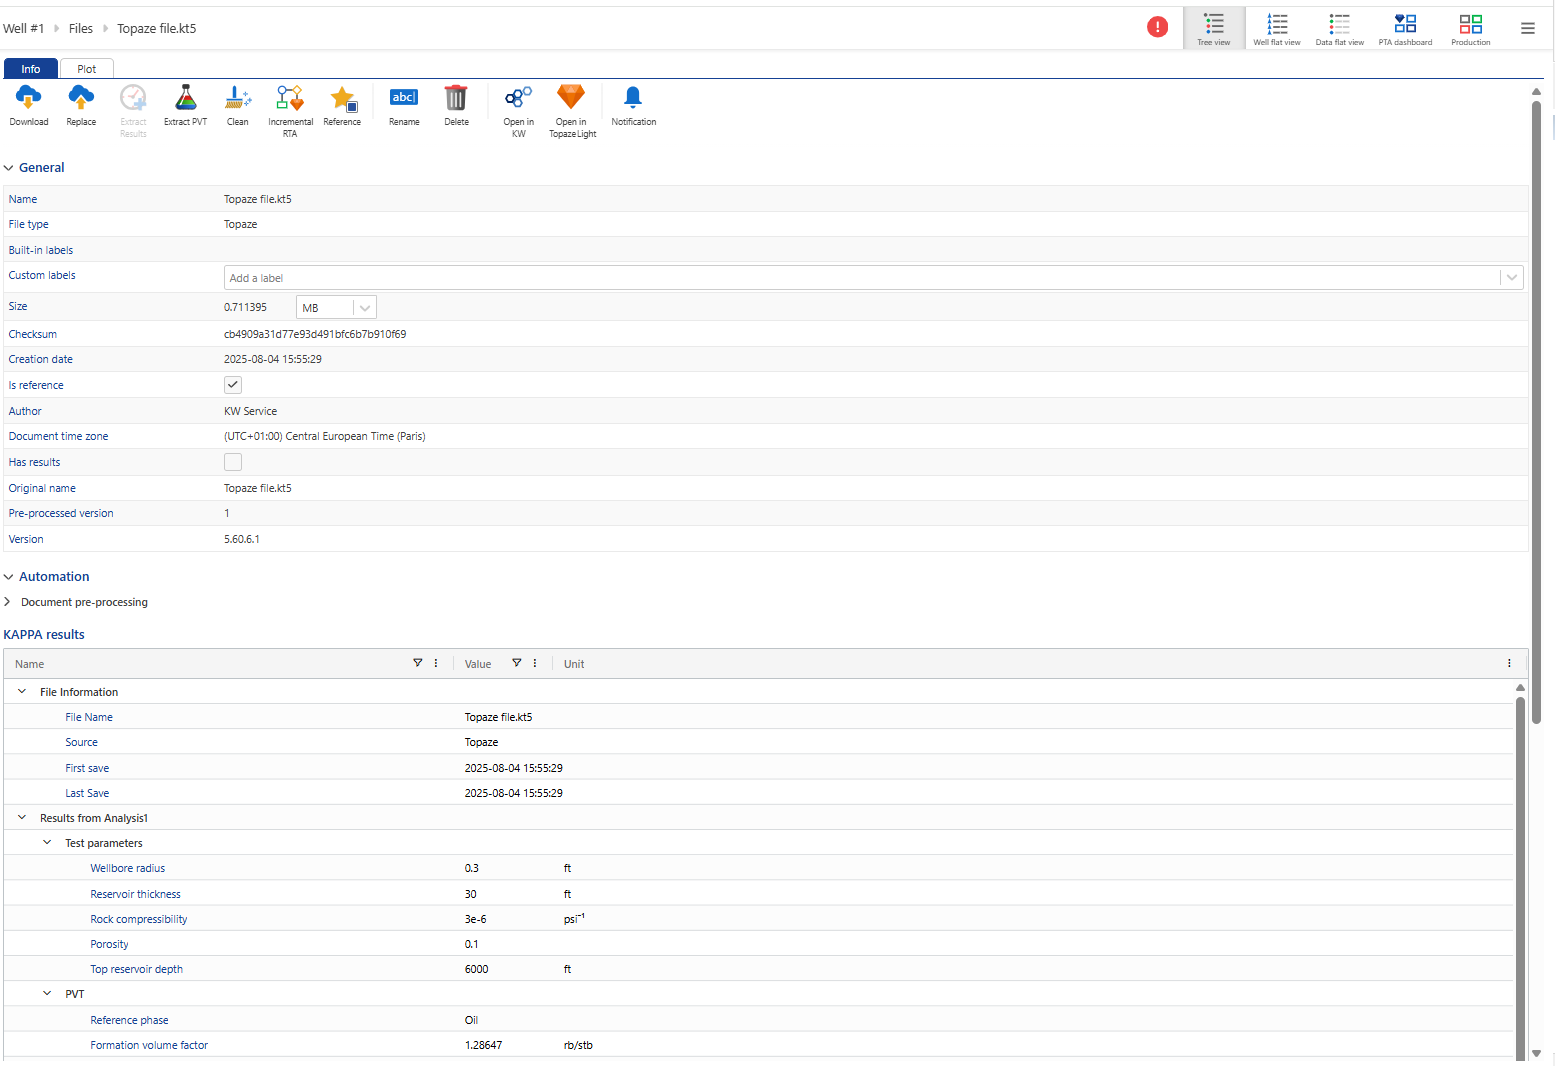The width and height of the screenshot is (1555, 1066).
Task: Open Name column options menu
Action: (436, 663)
